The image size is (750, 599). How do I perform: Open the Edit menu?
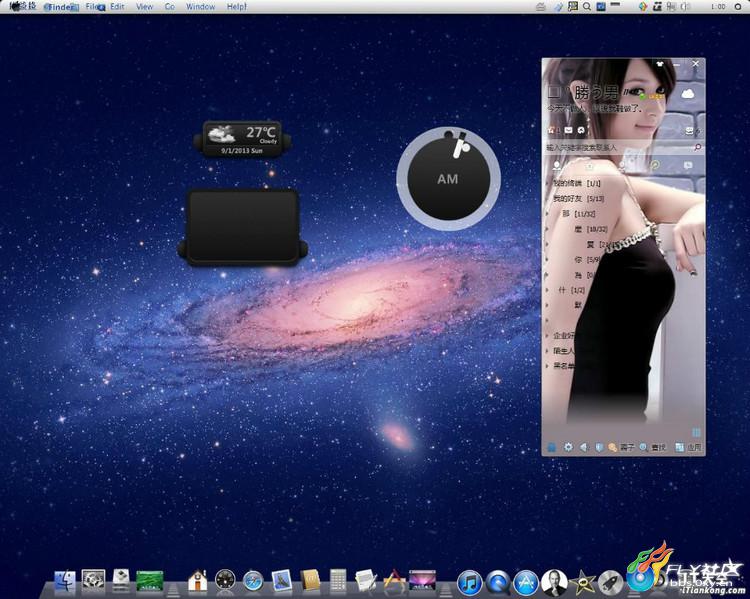tap(117, 7)
